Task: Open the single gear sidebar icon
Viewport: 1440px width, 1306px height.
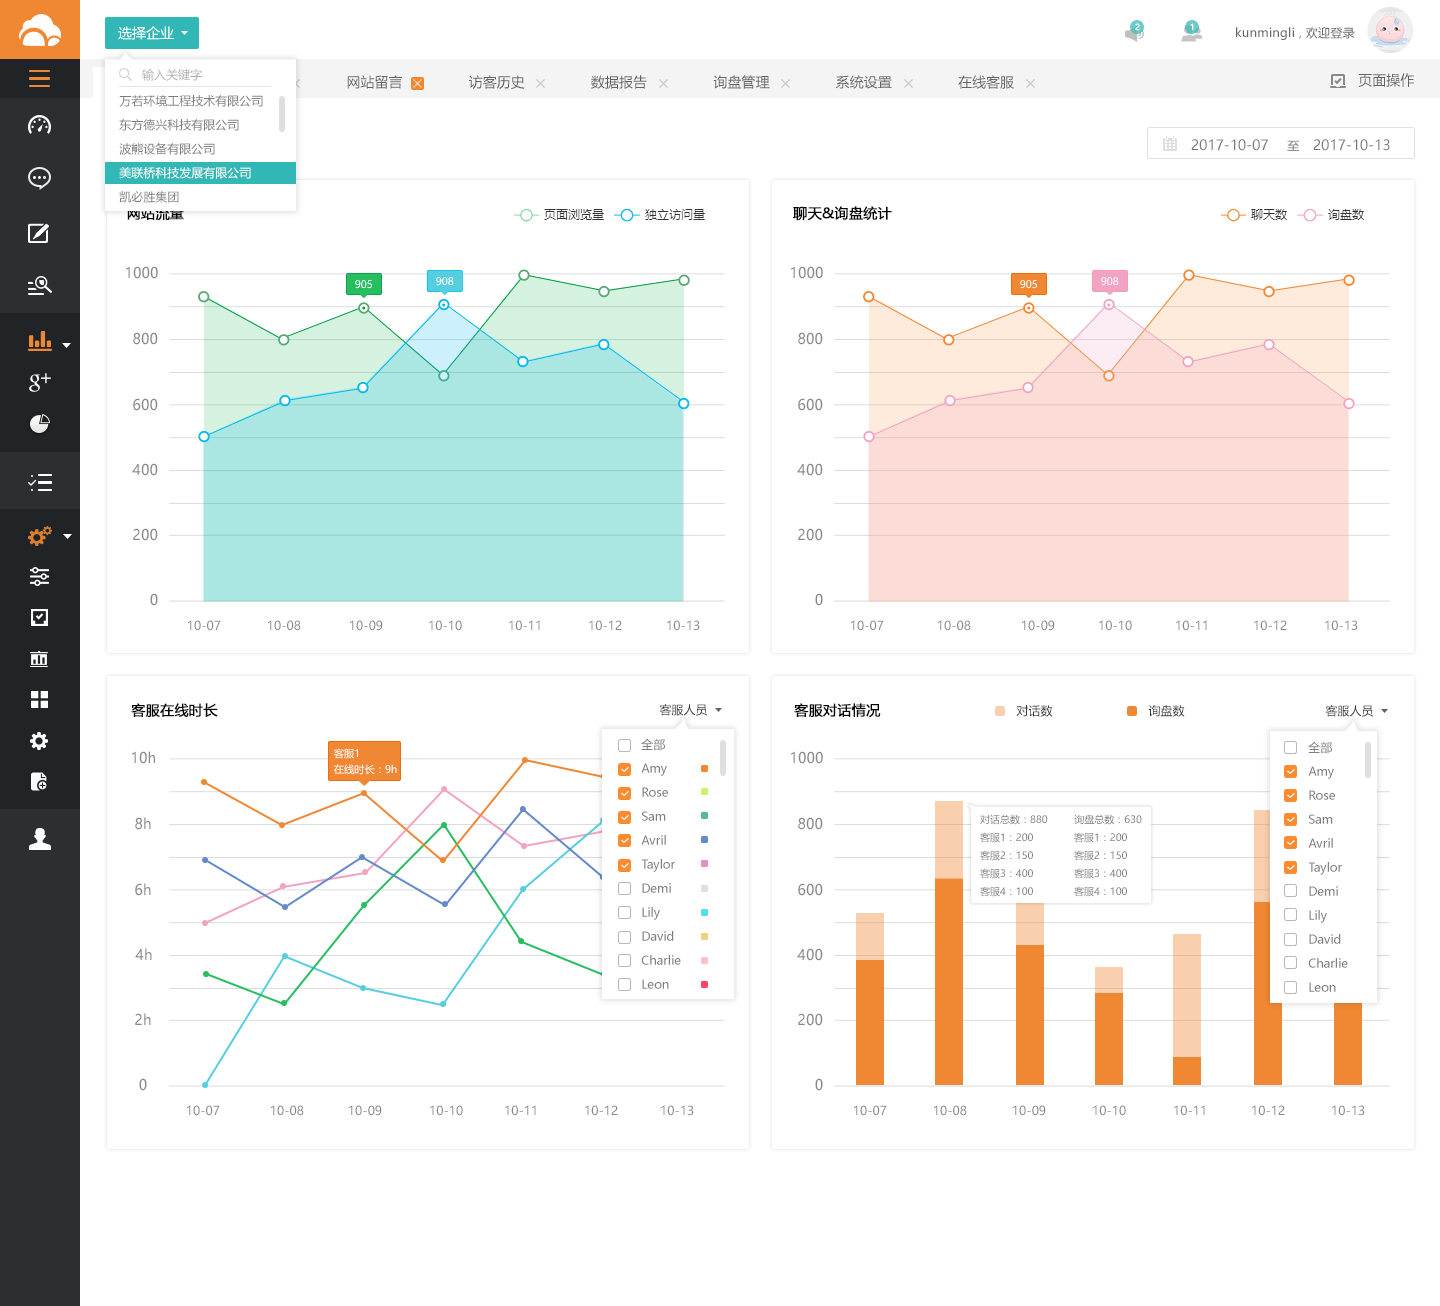Action: point(40,740)
